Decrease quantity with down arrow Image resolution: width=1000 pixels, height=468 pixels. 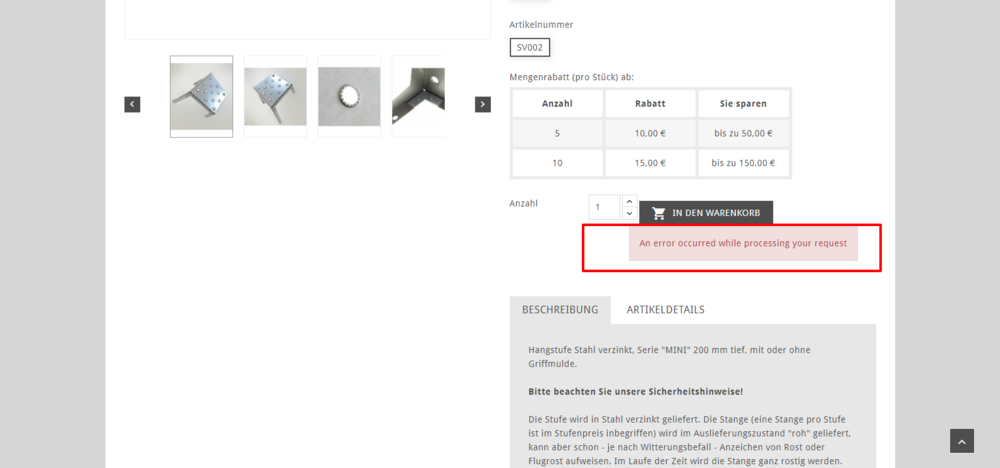point(629,214)
